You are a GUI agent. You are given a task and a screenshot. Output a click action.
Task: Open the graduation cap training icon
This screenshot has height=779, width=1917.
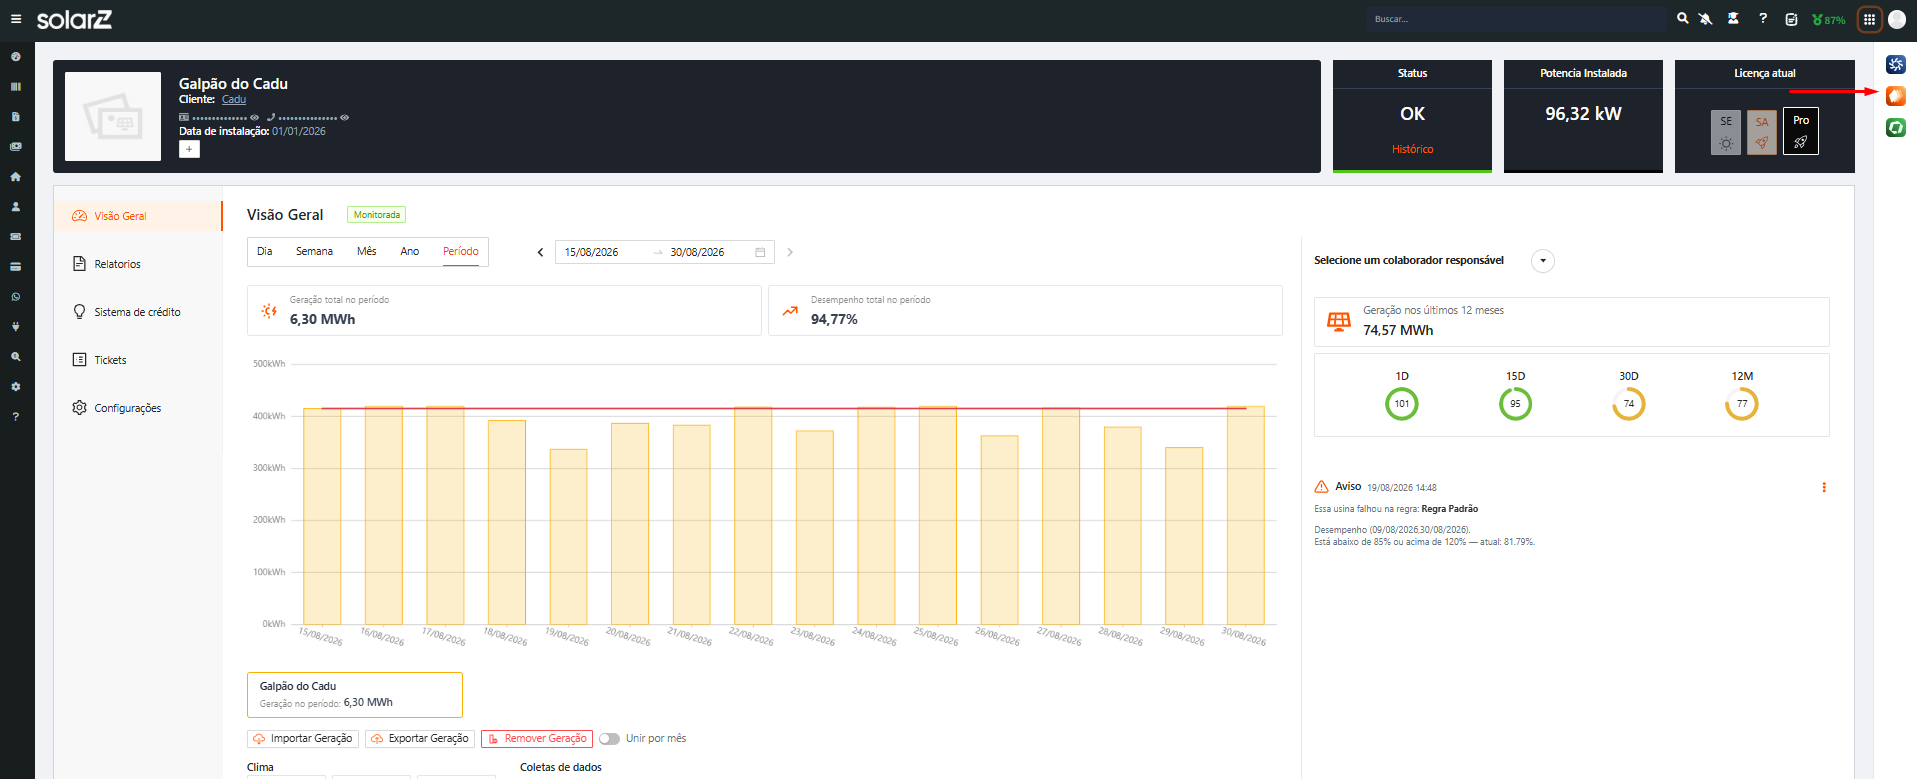point(1733,19)
